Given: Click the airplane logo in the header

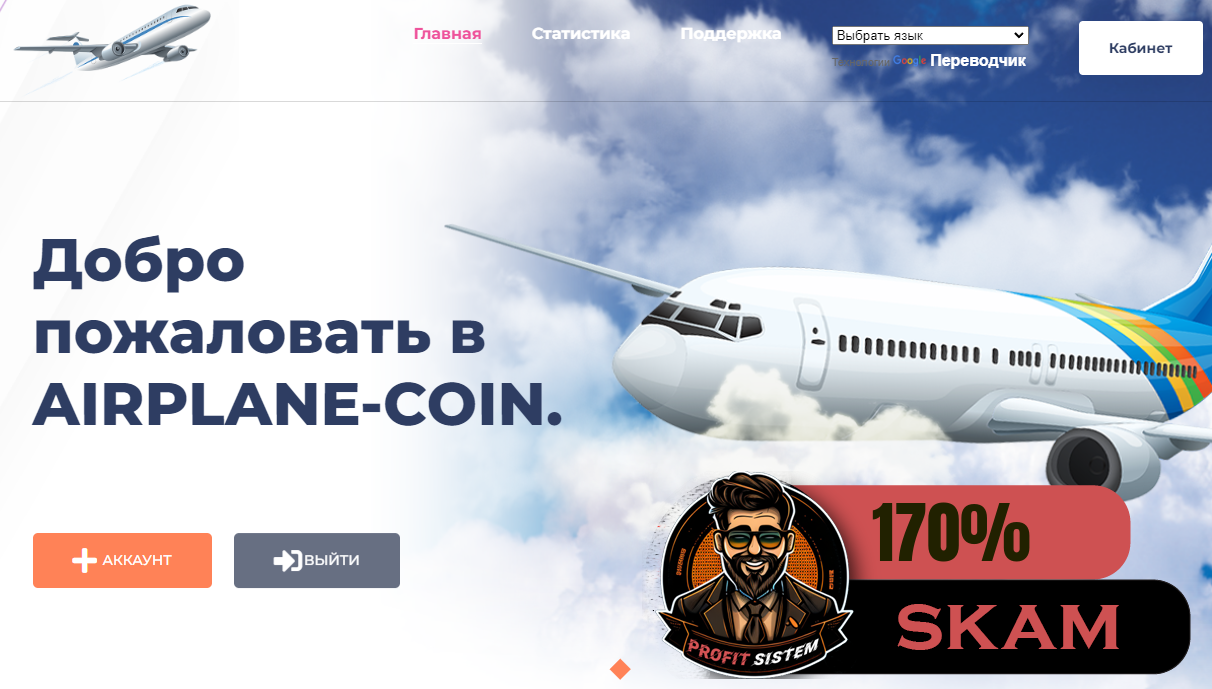Looking at the screenshot, I should click(112, 39).
